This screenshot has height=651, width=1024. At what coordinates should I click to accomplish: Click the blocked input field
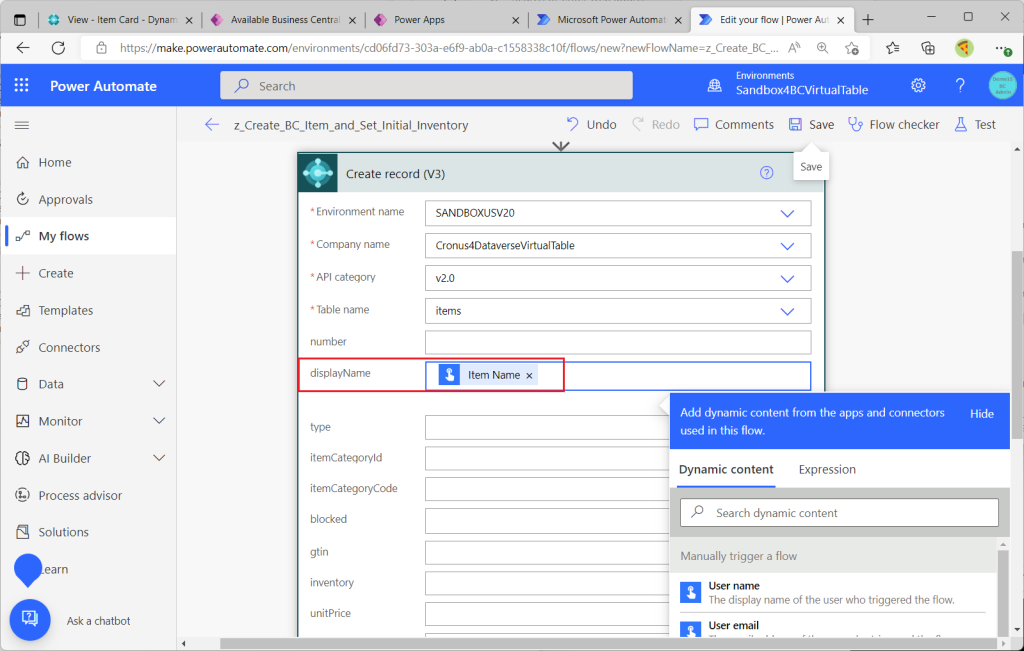coord(547,520)
